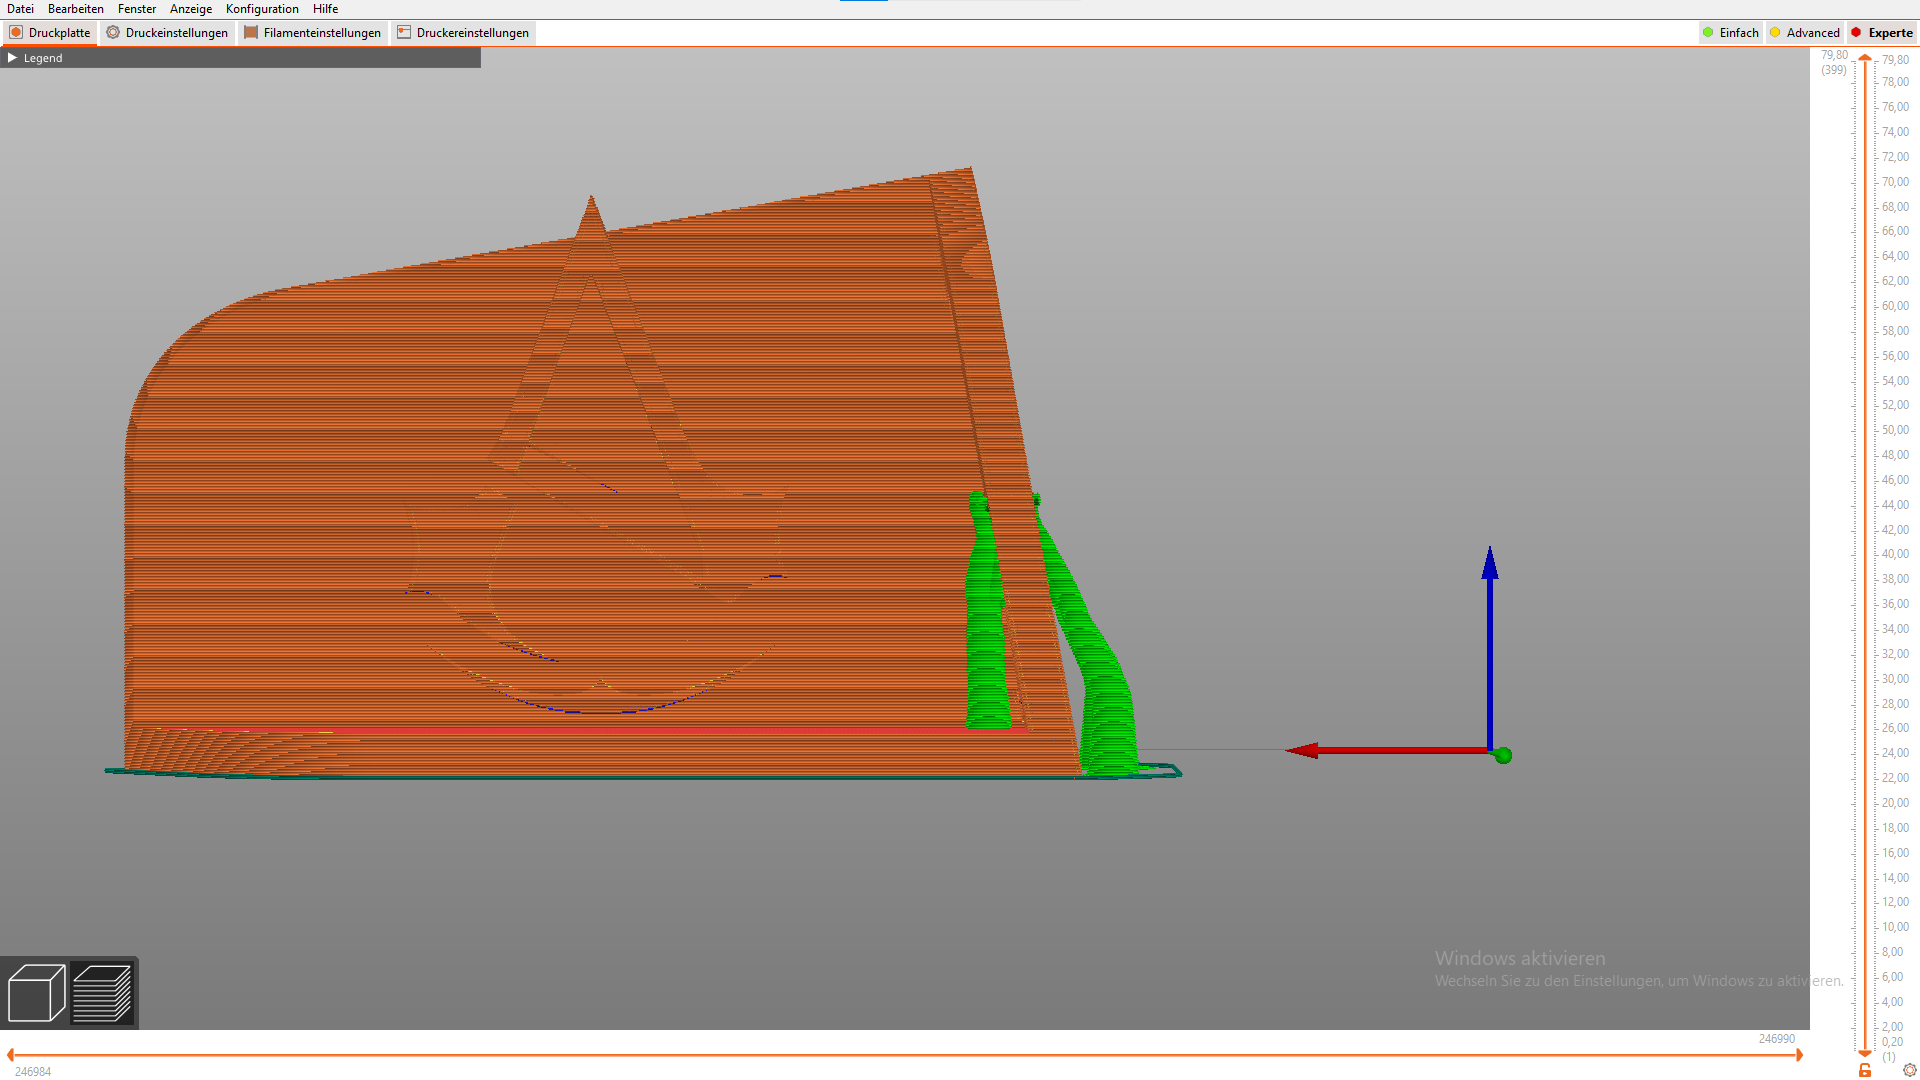The width and height of the screenshot is (1920, 1080).
Task: Open the Hilfe menu
Action: click(x=325, y=9)
